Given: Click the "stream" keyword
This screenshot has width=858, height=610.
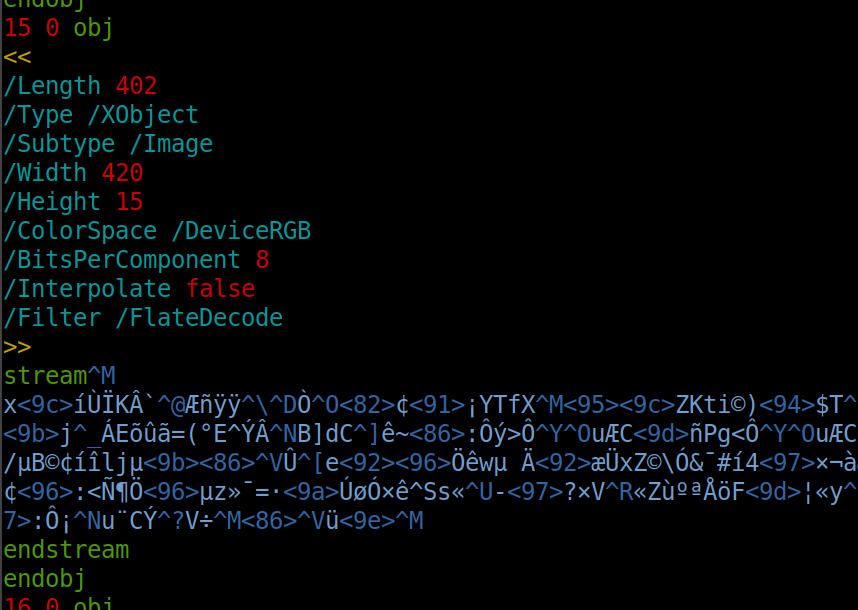Looking at the screenshot, I should 46,376.
